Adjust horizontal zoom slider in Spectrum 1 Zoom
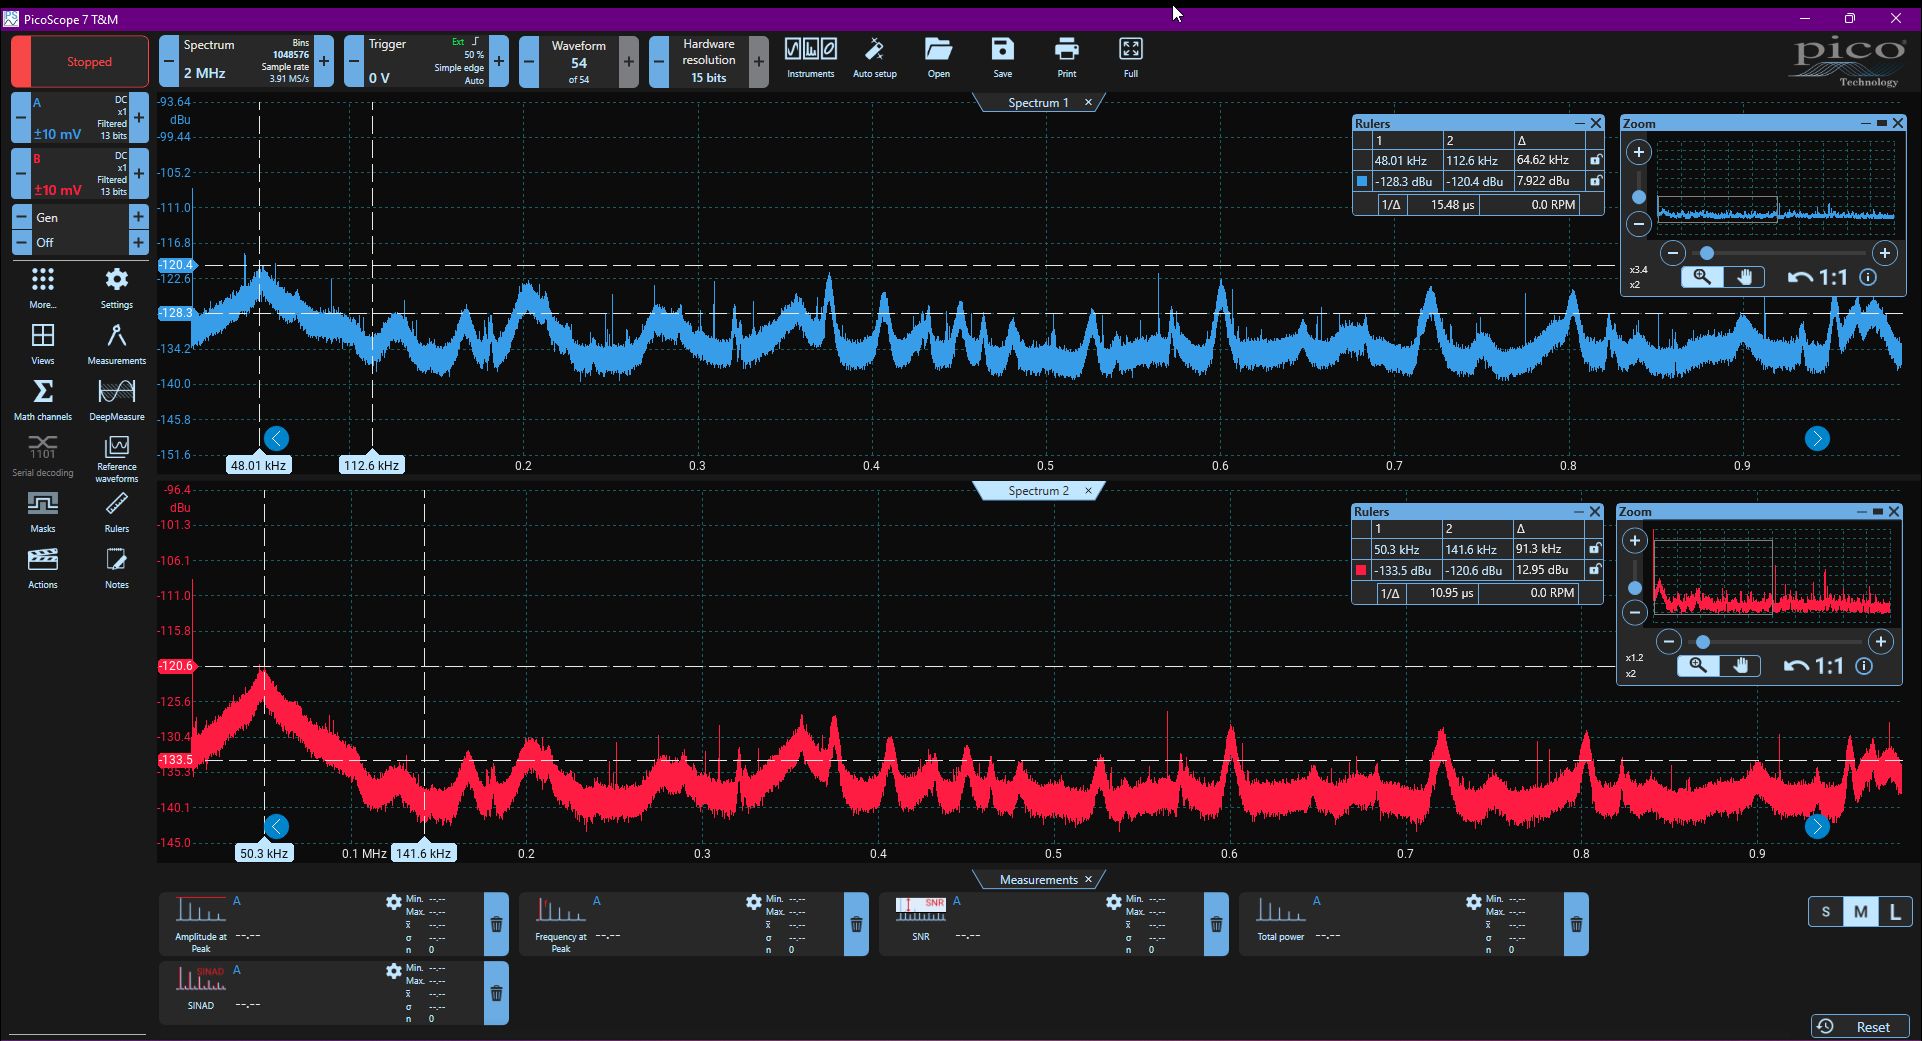The image size is (1922, 1041). pyautogui.click(x=1707, y=253)
